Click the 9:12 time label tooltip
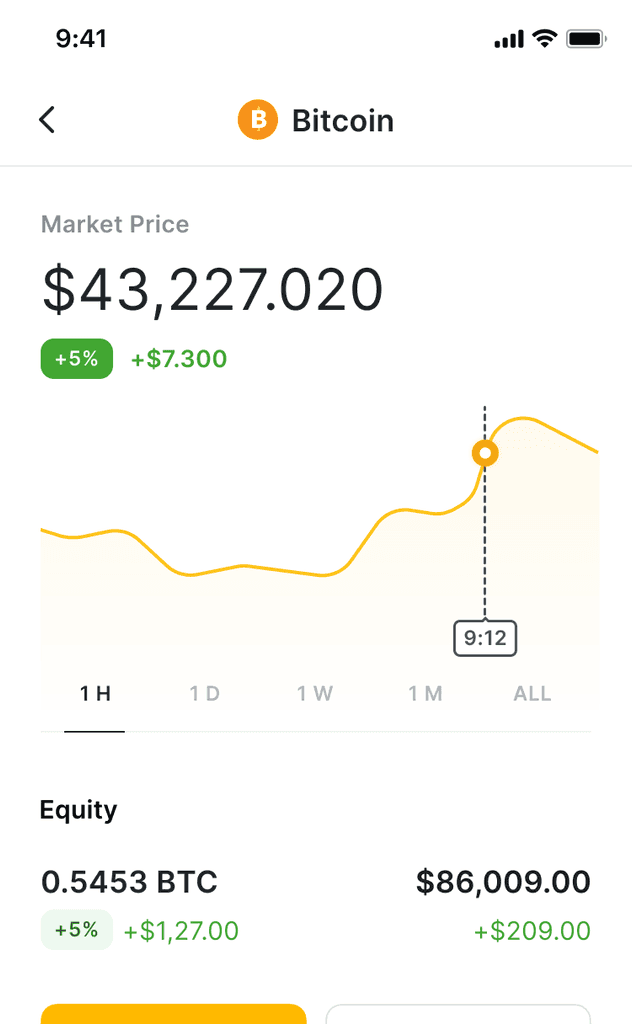 point(485,638)
